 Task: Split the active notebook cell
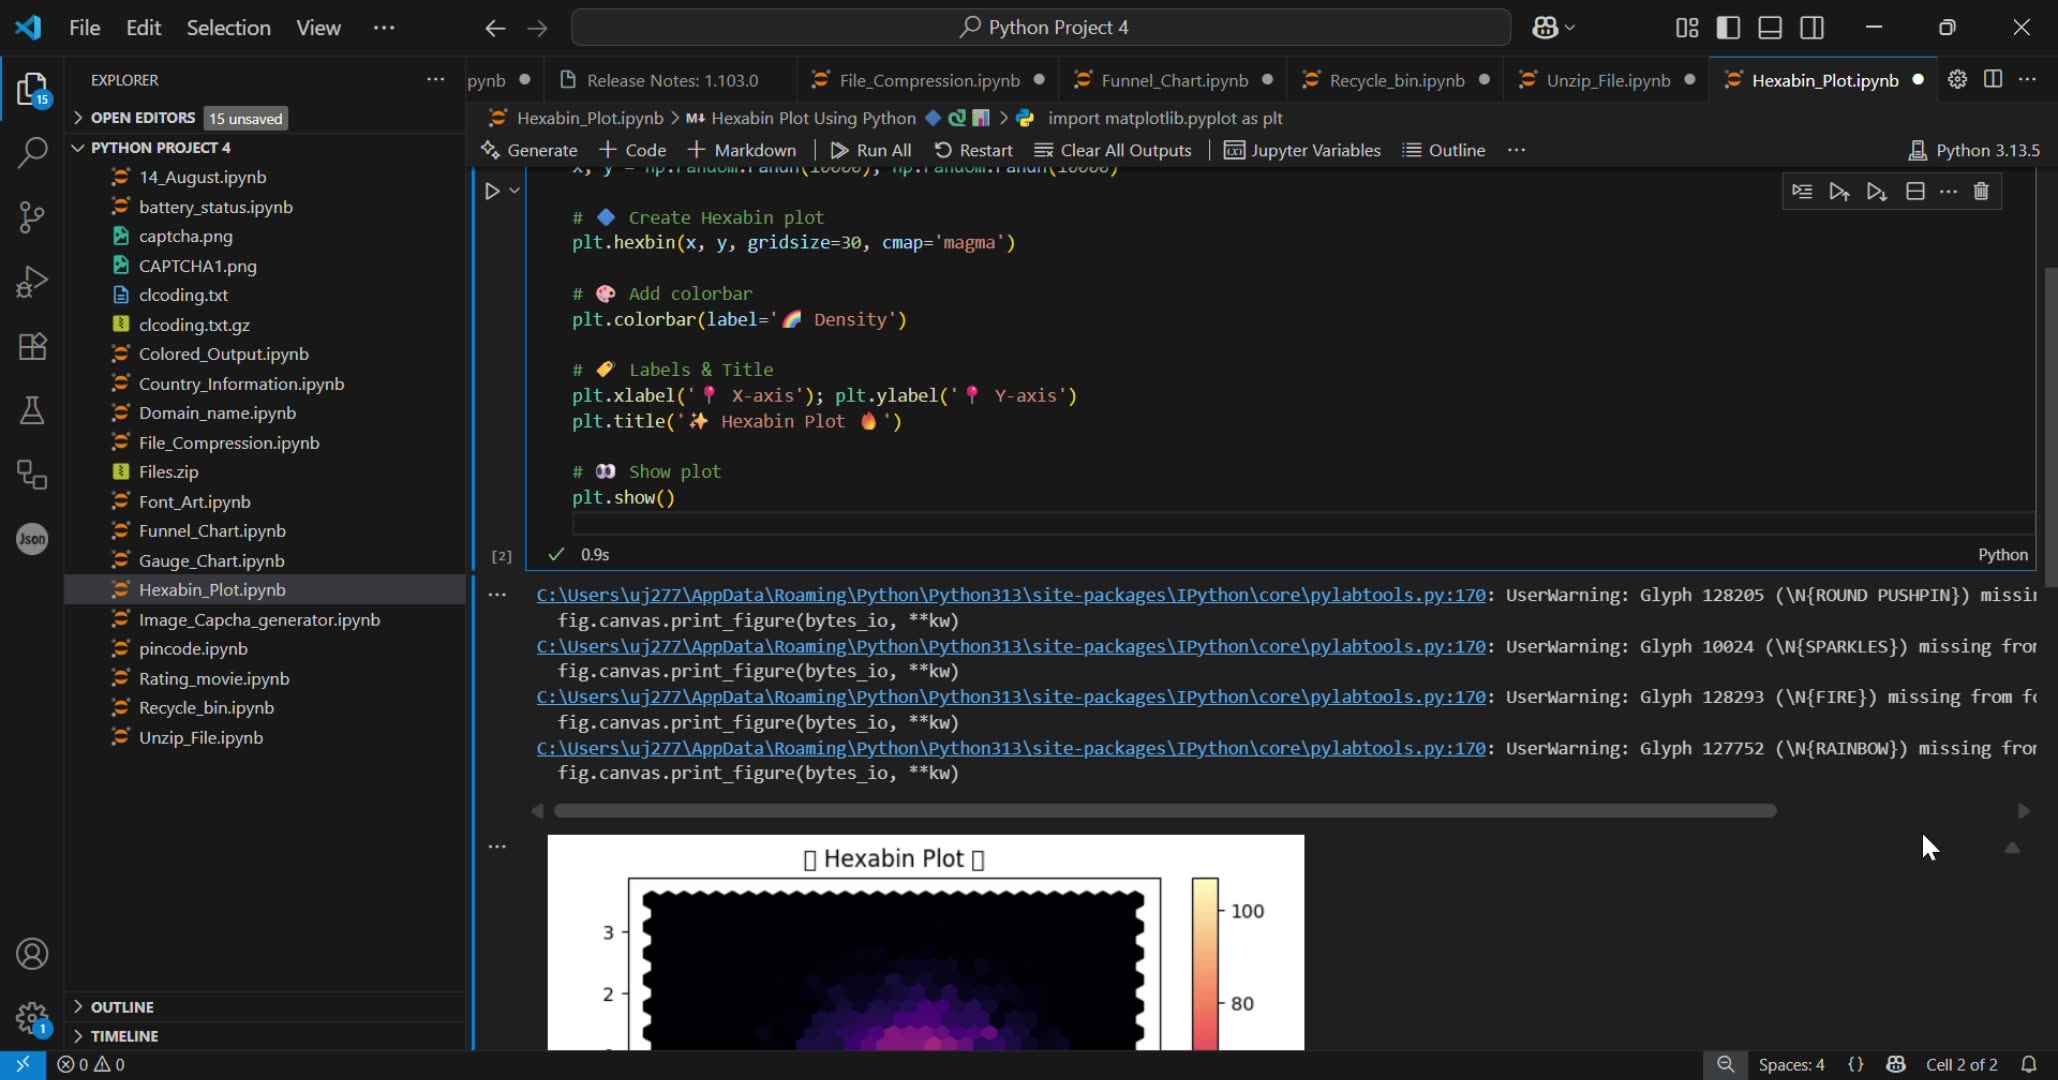1915,191
